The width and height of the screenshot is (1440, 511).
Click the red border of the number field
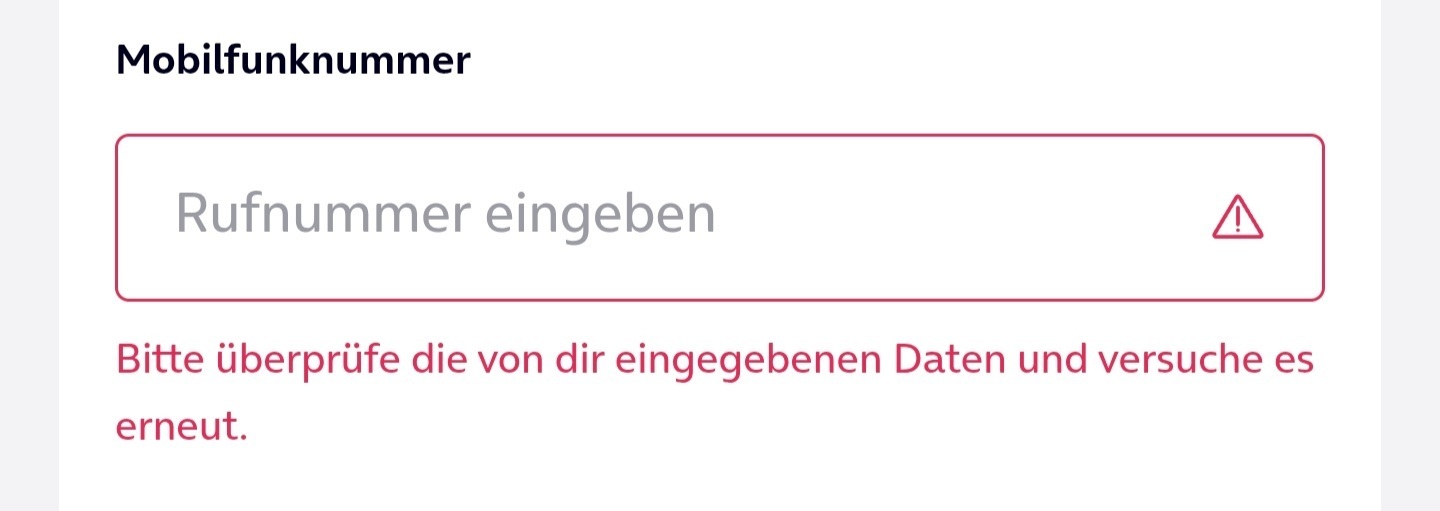coord(720,135)
